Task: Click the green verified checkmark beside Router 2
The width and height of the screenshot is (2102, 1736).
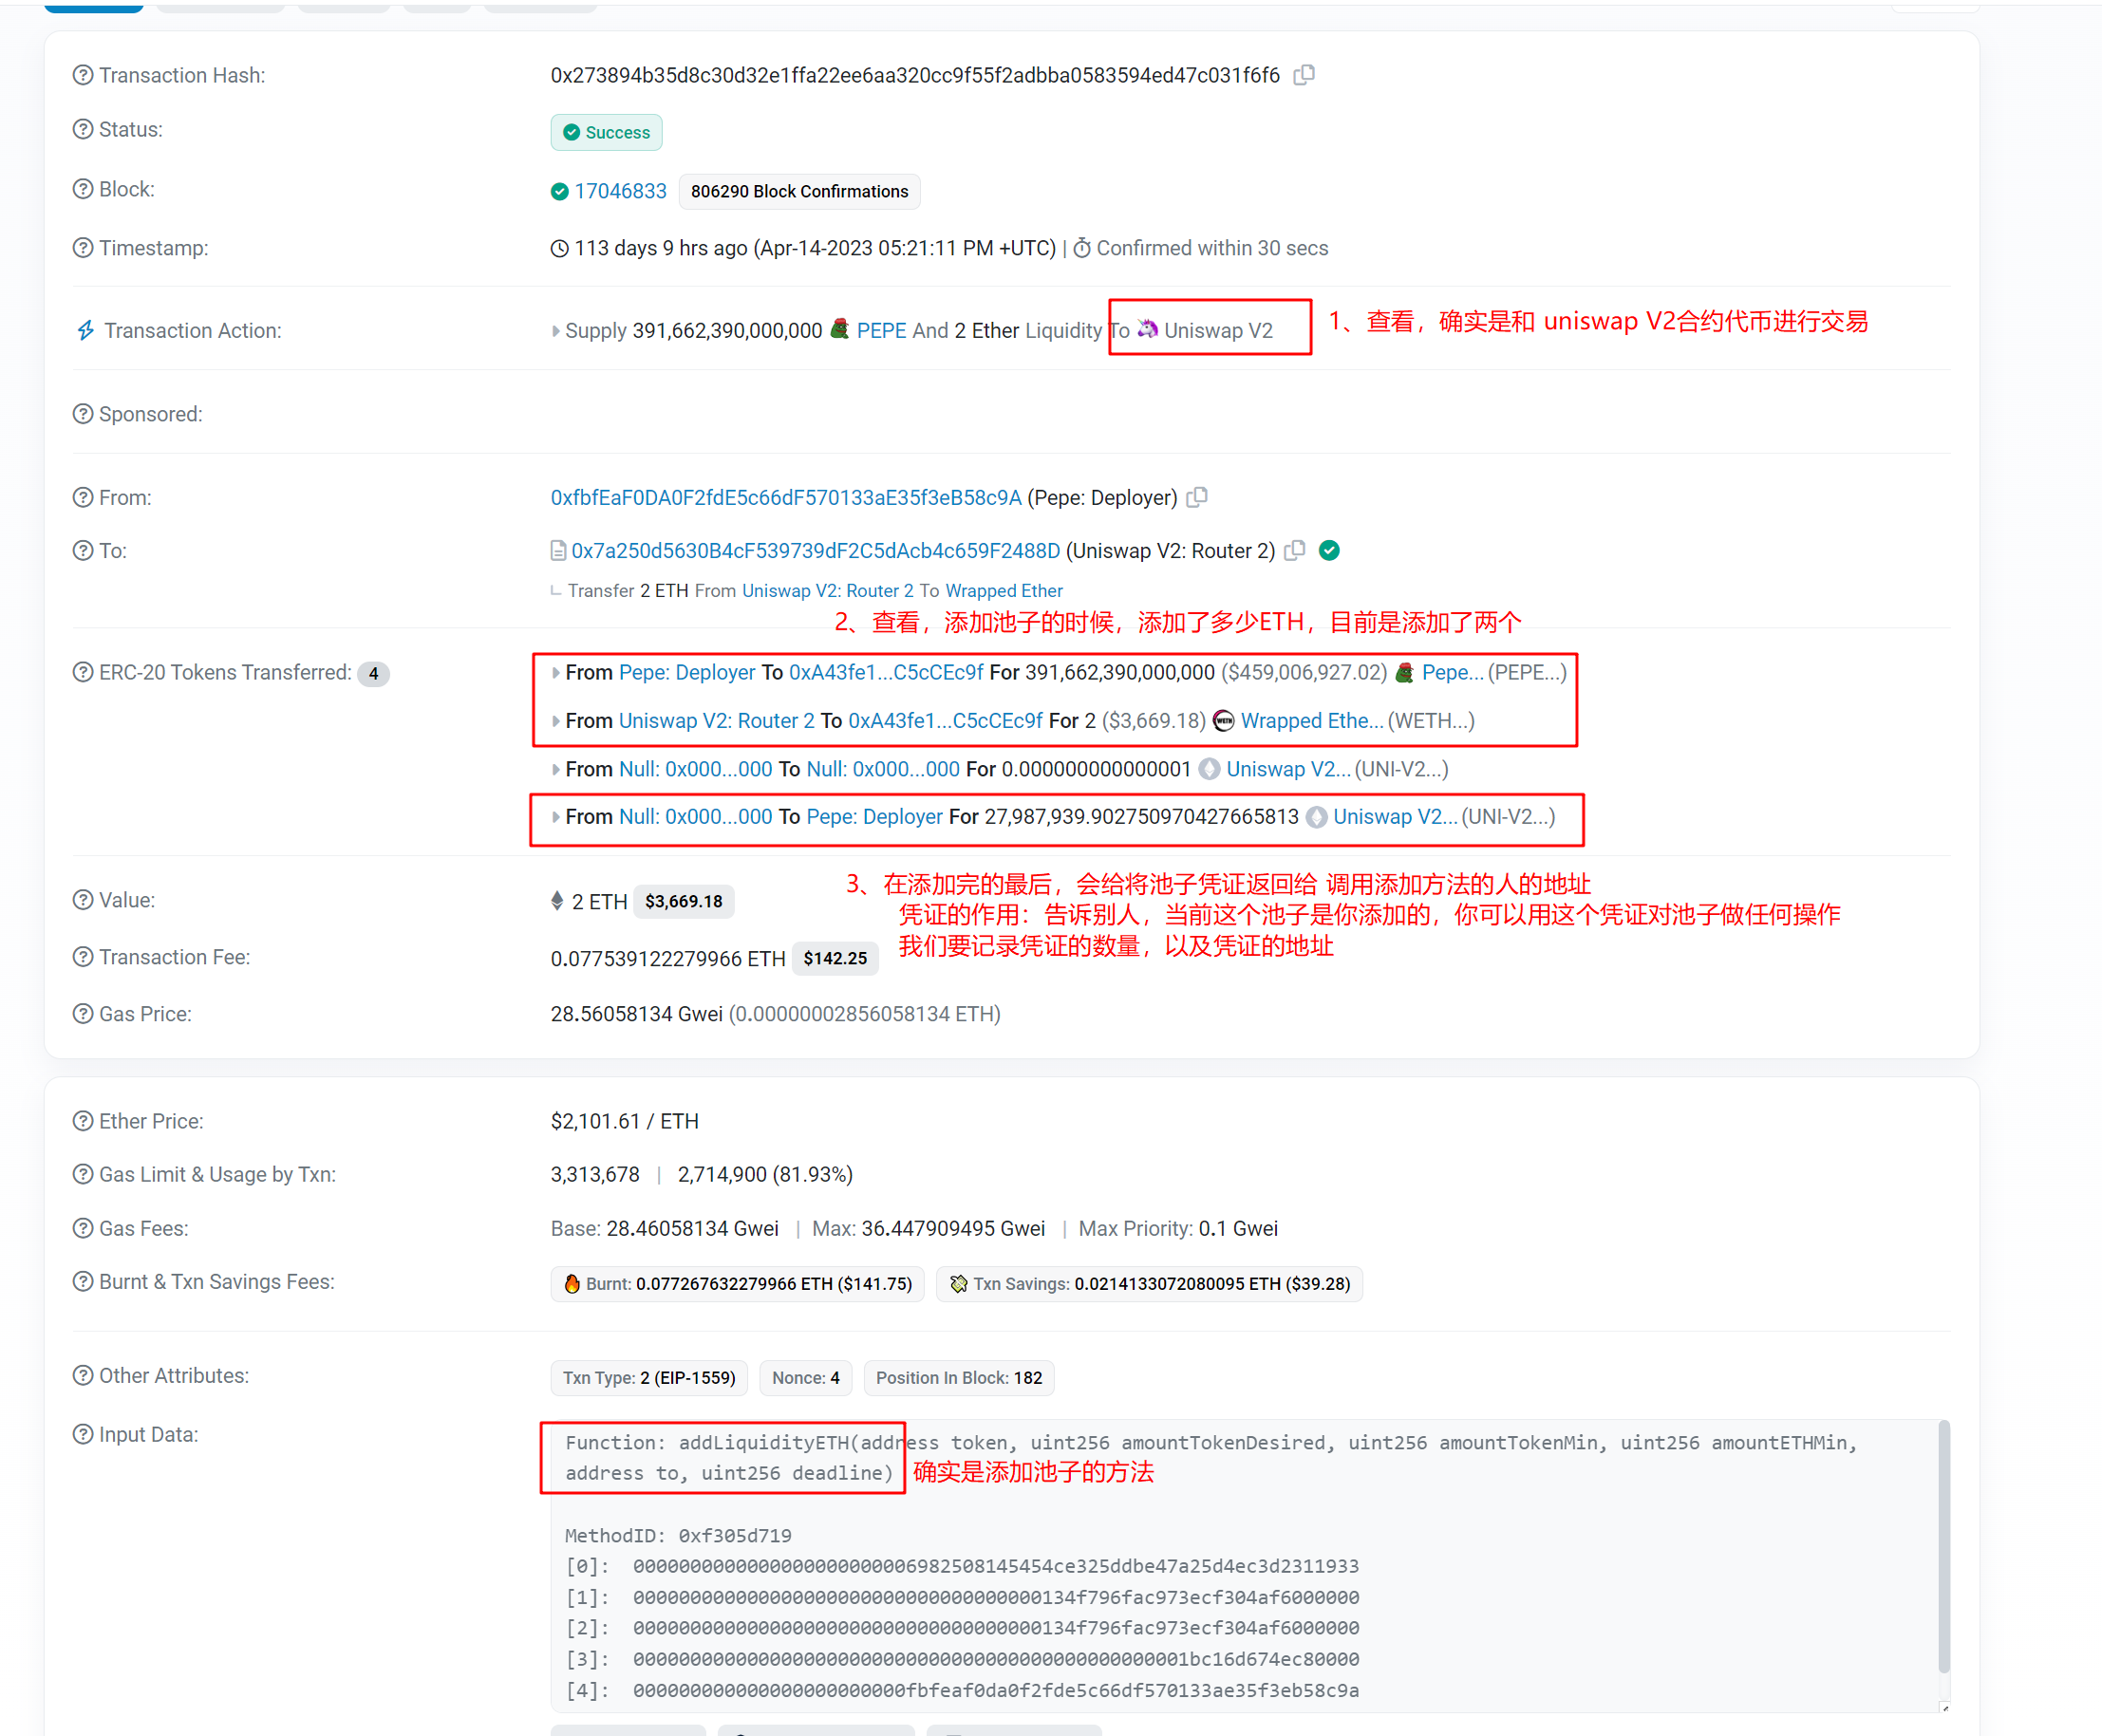Action: pyautogui.click(x=1329, y=550)
